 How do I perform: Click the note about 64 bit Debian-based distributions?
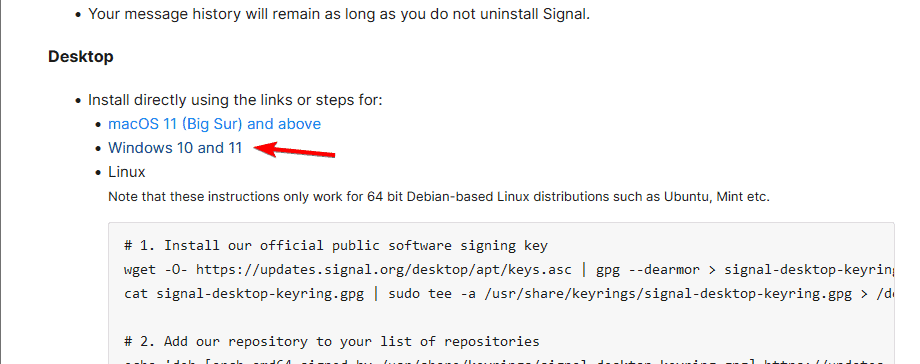coord(439,197)
